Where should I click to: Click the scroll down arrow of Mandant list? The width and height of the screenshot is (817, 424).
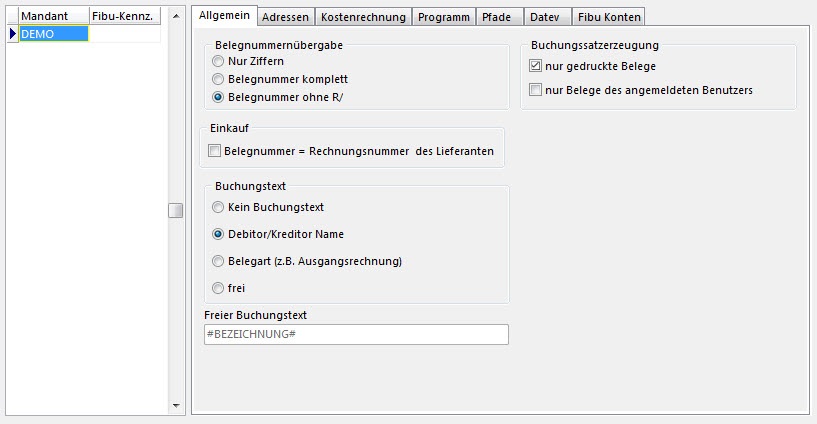pyautogui.click(x=177, y=406)
